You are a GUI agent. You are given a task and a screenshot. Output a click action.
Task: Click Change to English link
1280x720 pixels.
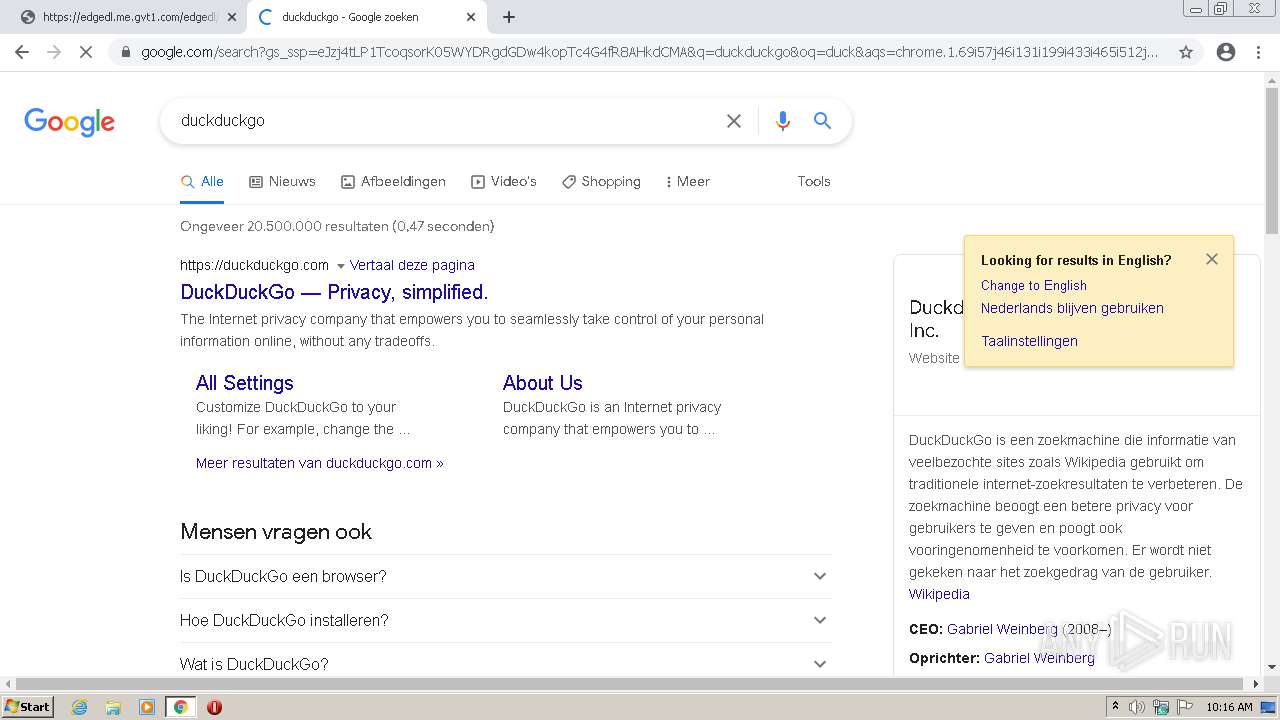[1034, 285]
